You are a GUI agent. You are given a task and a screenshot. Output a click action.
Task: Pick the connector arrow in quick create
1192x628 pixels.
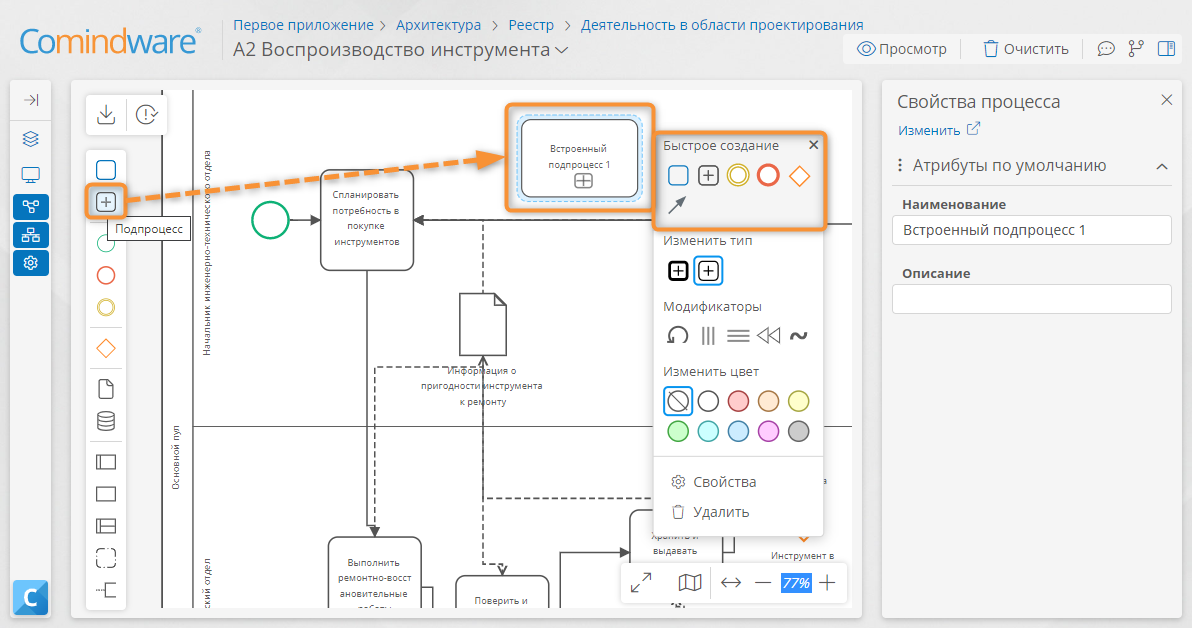677,205
